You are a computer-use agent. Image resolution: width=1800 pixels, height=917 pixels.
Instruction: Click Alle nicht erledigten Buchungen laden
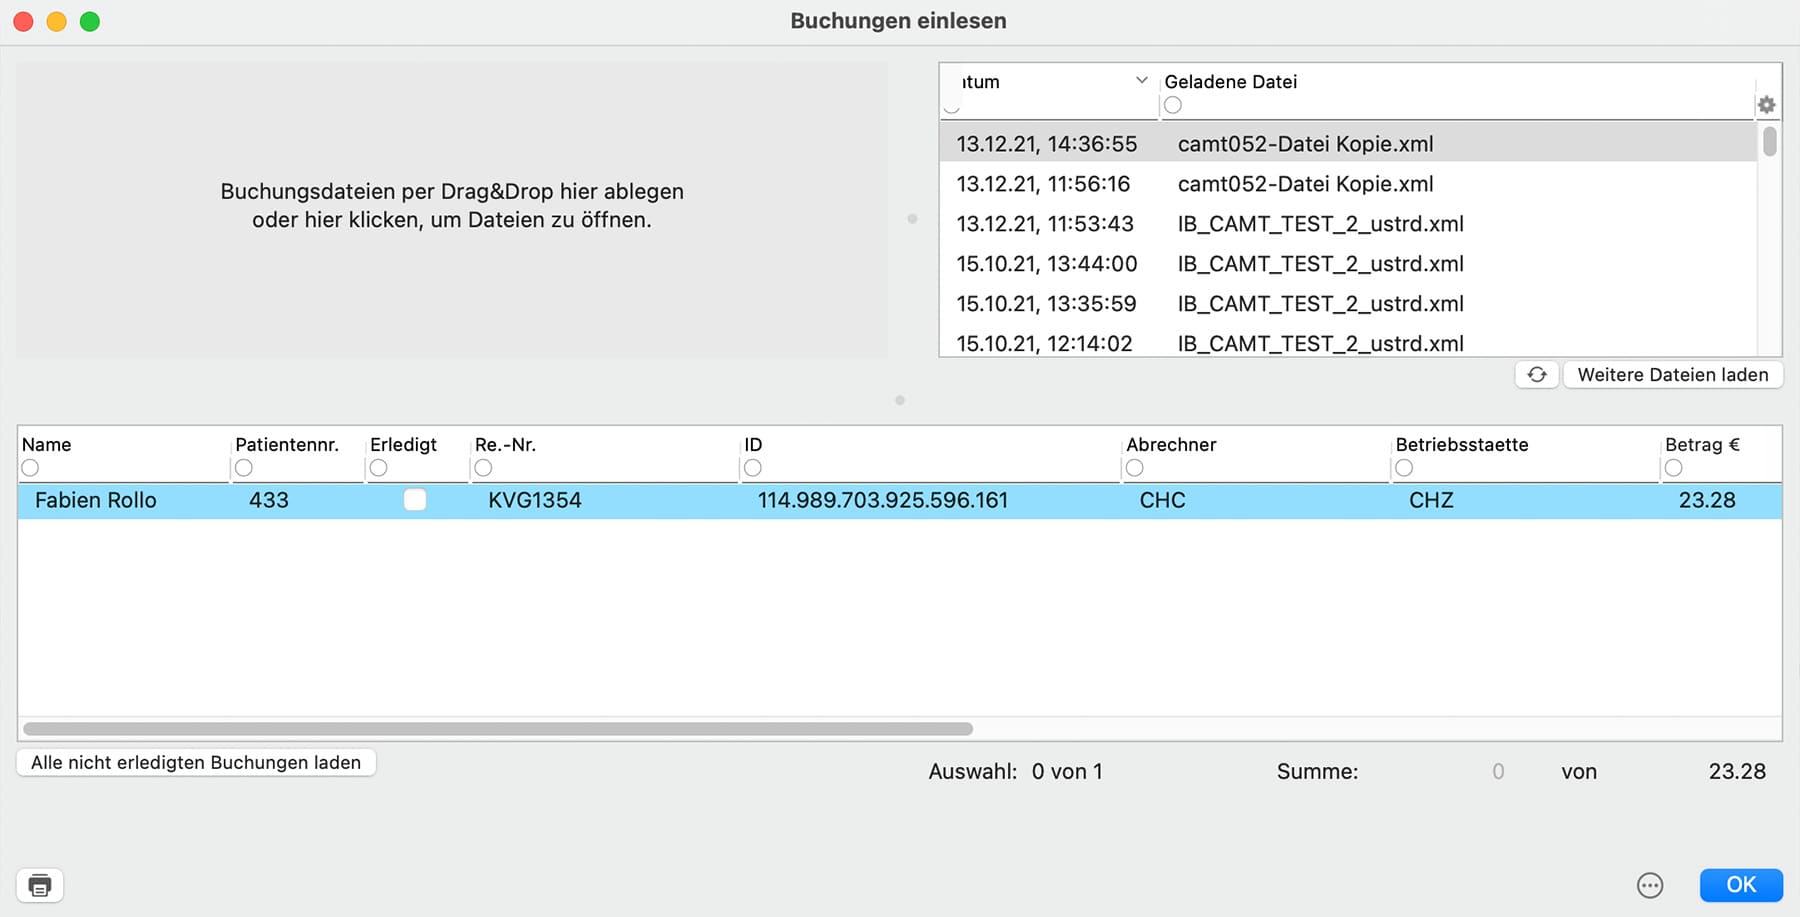click(x=196, y=762)
